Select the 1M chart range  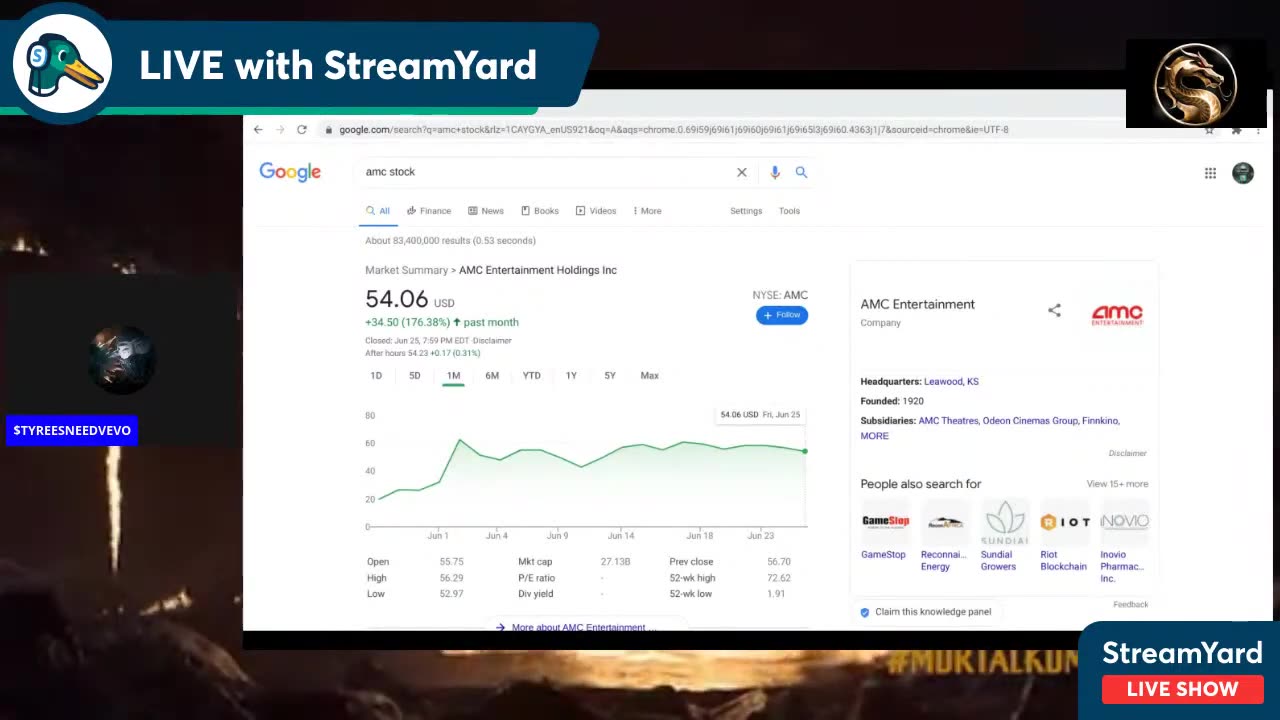click(x=453, y=376)
